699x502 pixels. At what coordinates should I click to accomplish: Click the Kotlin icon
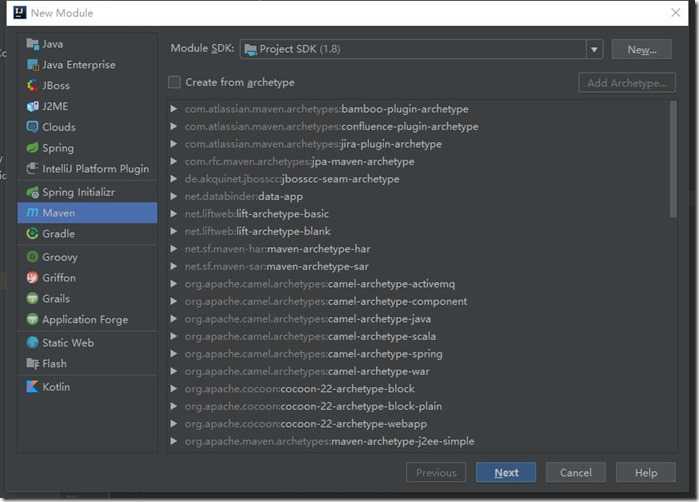[x=33, y=387]
